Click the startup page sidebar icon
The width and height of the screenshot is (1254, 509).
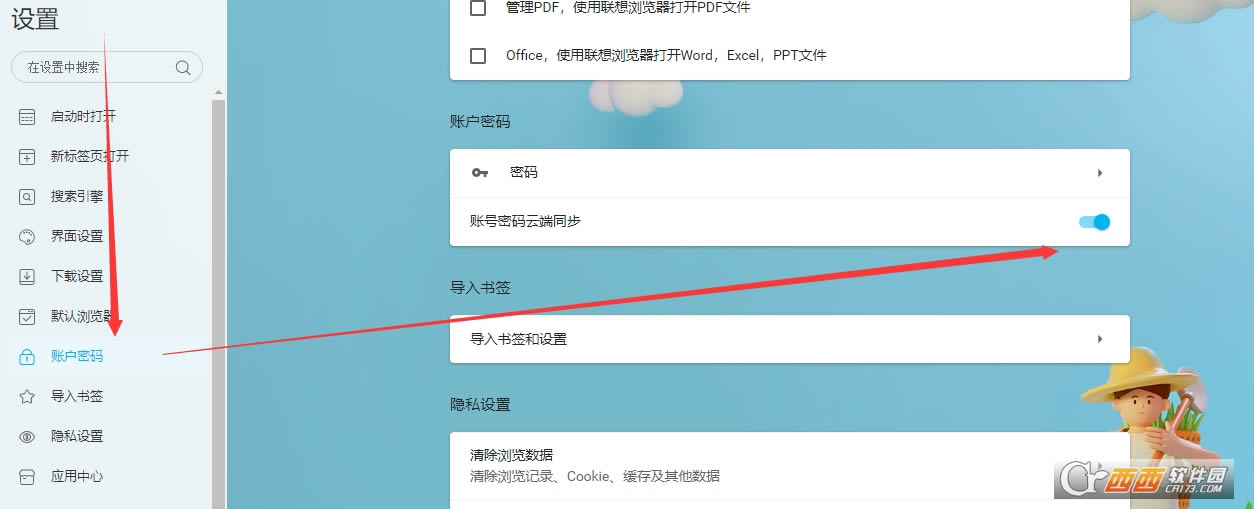pos(28,117)
